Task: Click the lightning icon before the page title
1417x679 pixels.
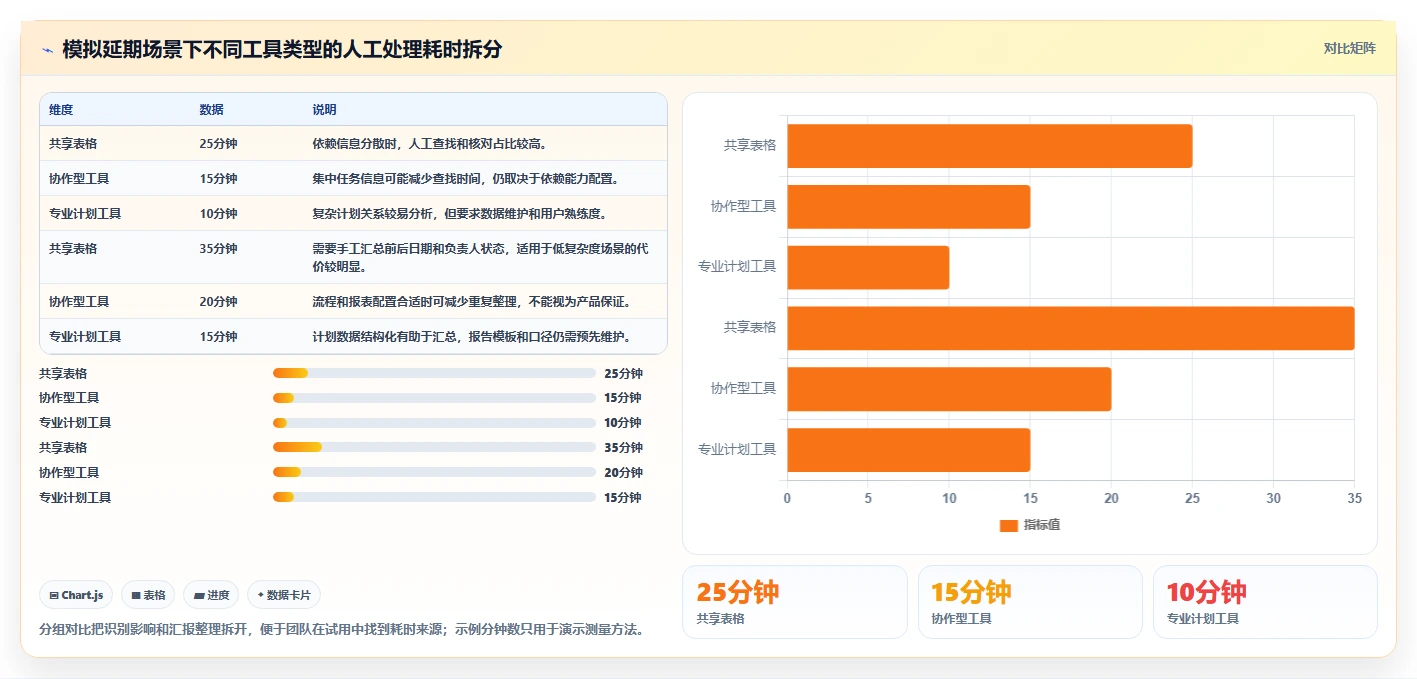Action: [x=47, y=50]
